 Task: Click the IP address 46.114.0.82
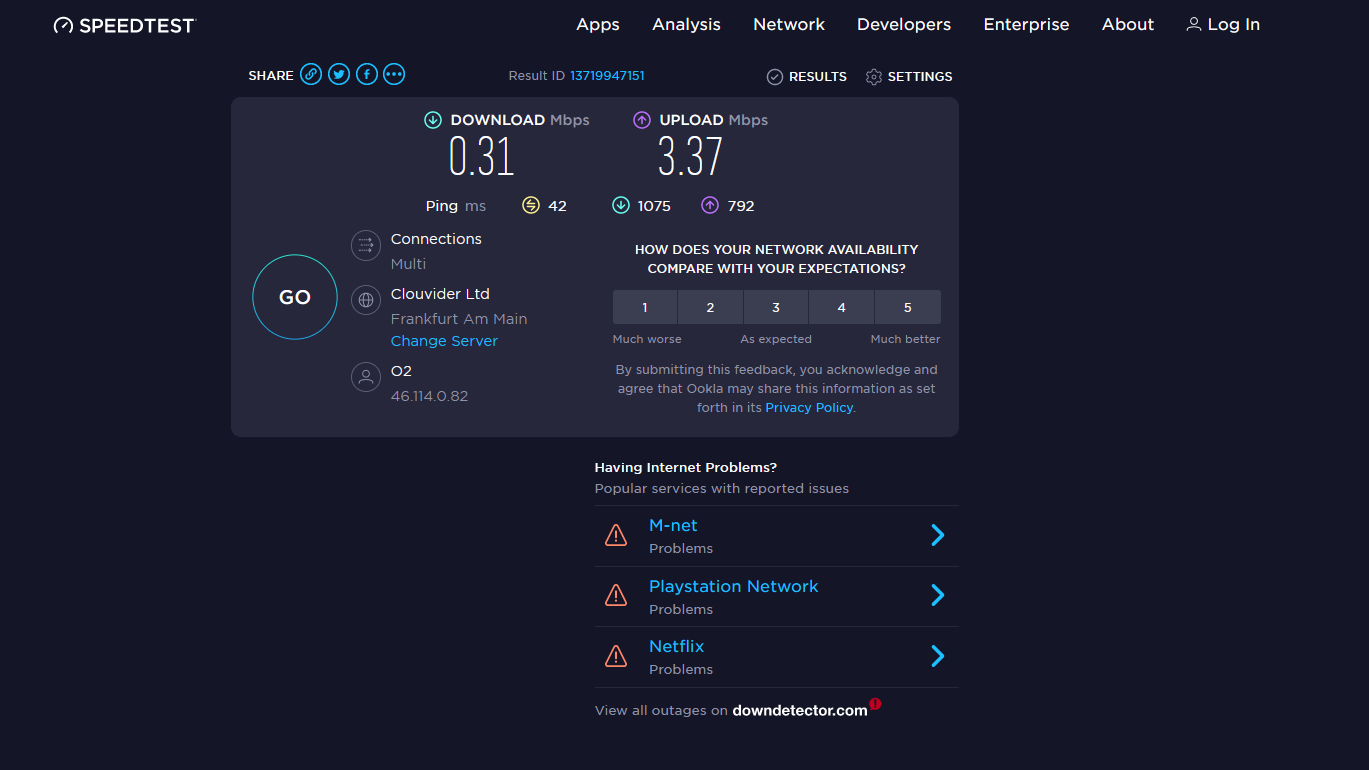(x=429, y=396)
